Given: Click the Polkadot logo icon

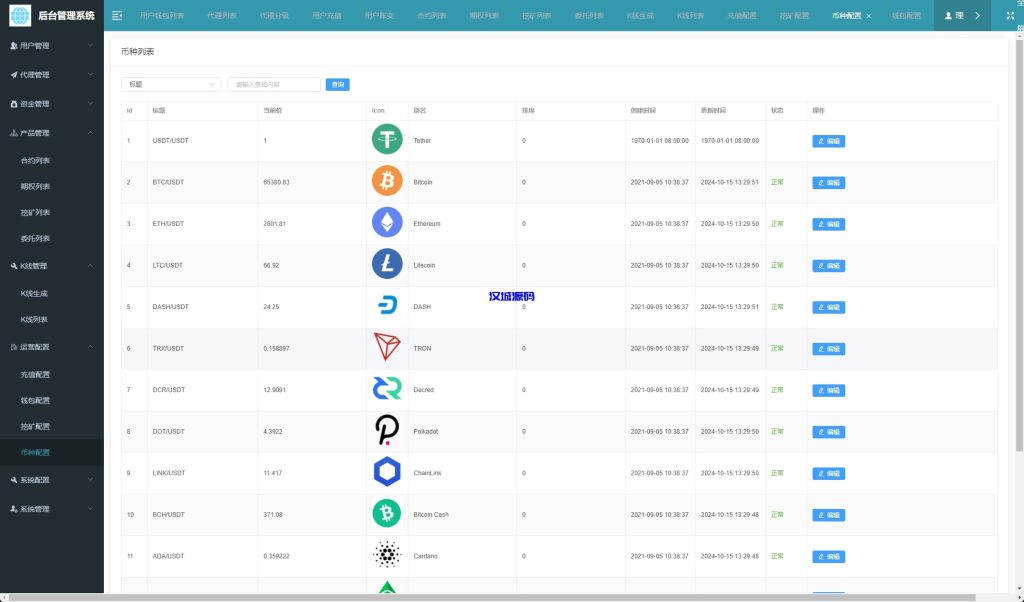Looking at the screenshot, I should (x=387, y=431).
